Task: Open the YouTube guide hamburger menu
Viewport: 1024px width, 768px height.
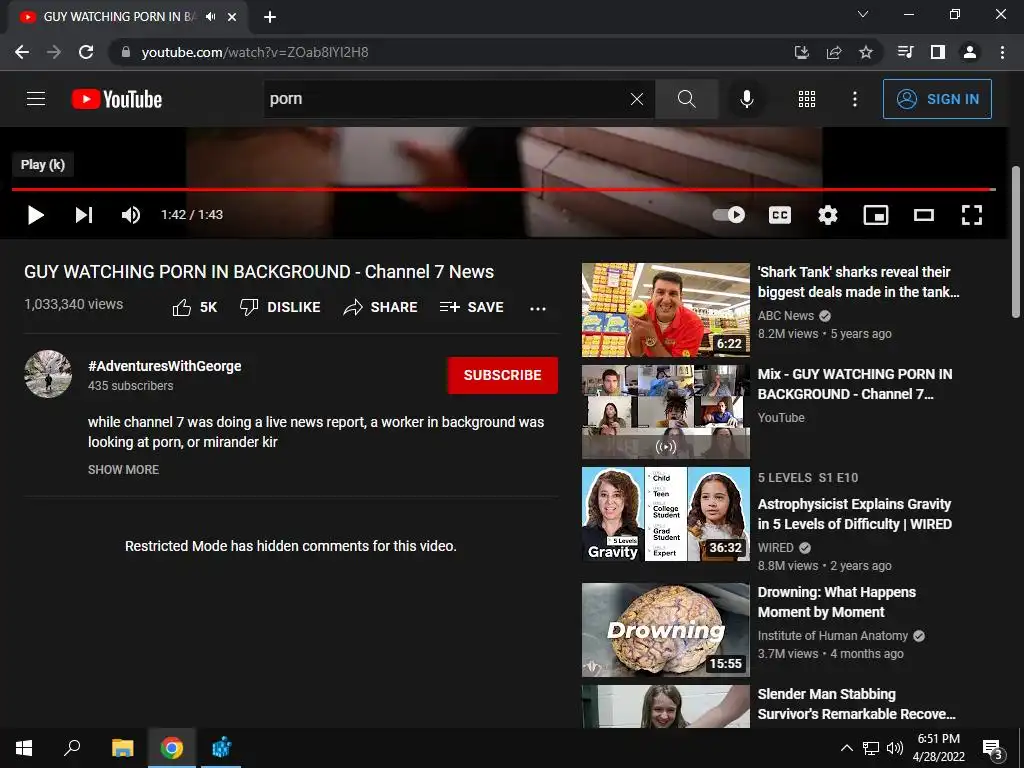Action: pyautogui.click(x=36, y=99)
